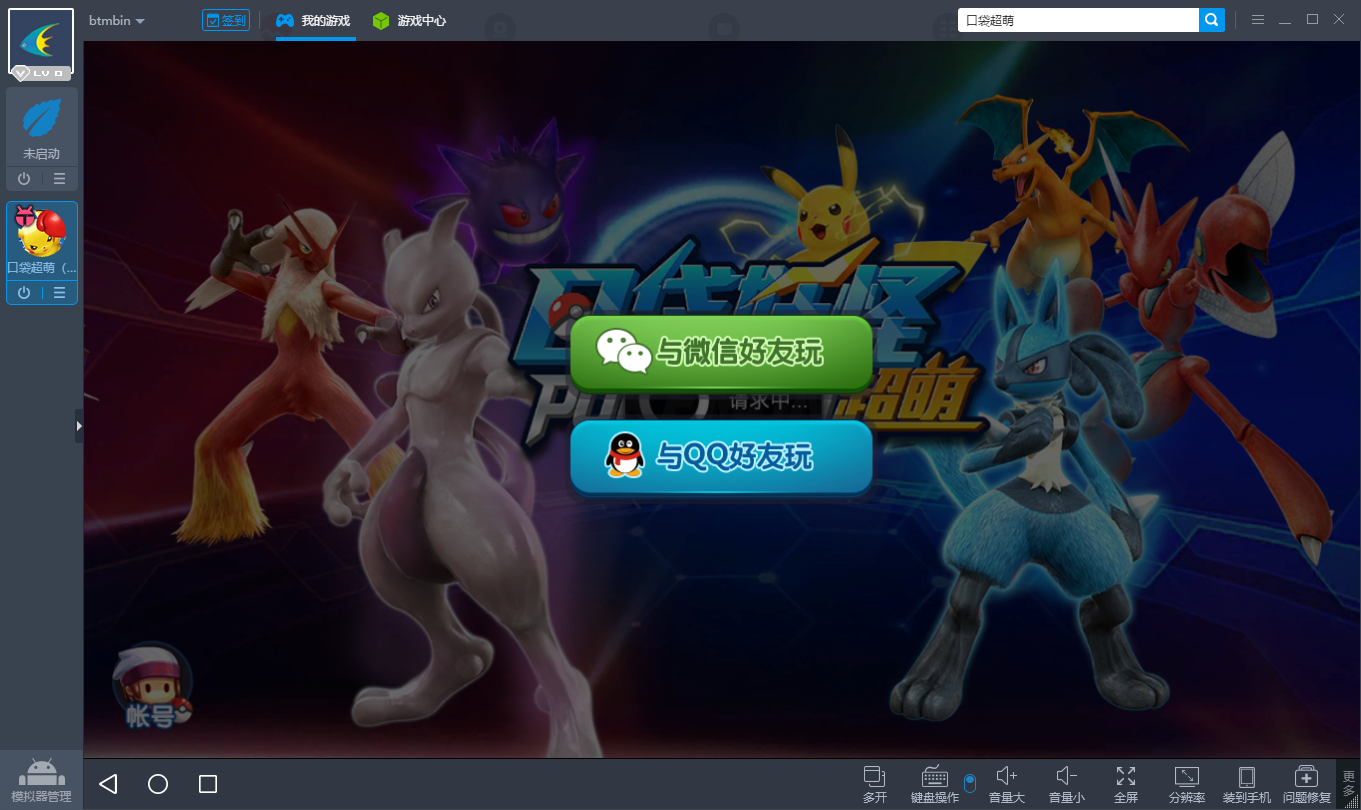Maximize the emulator window

pyautogui.click(x=1312, y=20)
